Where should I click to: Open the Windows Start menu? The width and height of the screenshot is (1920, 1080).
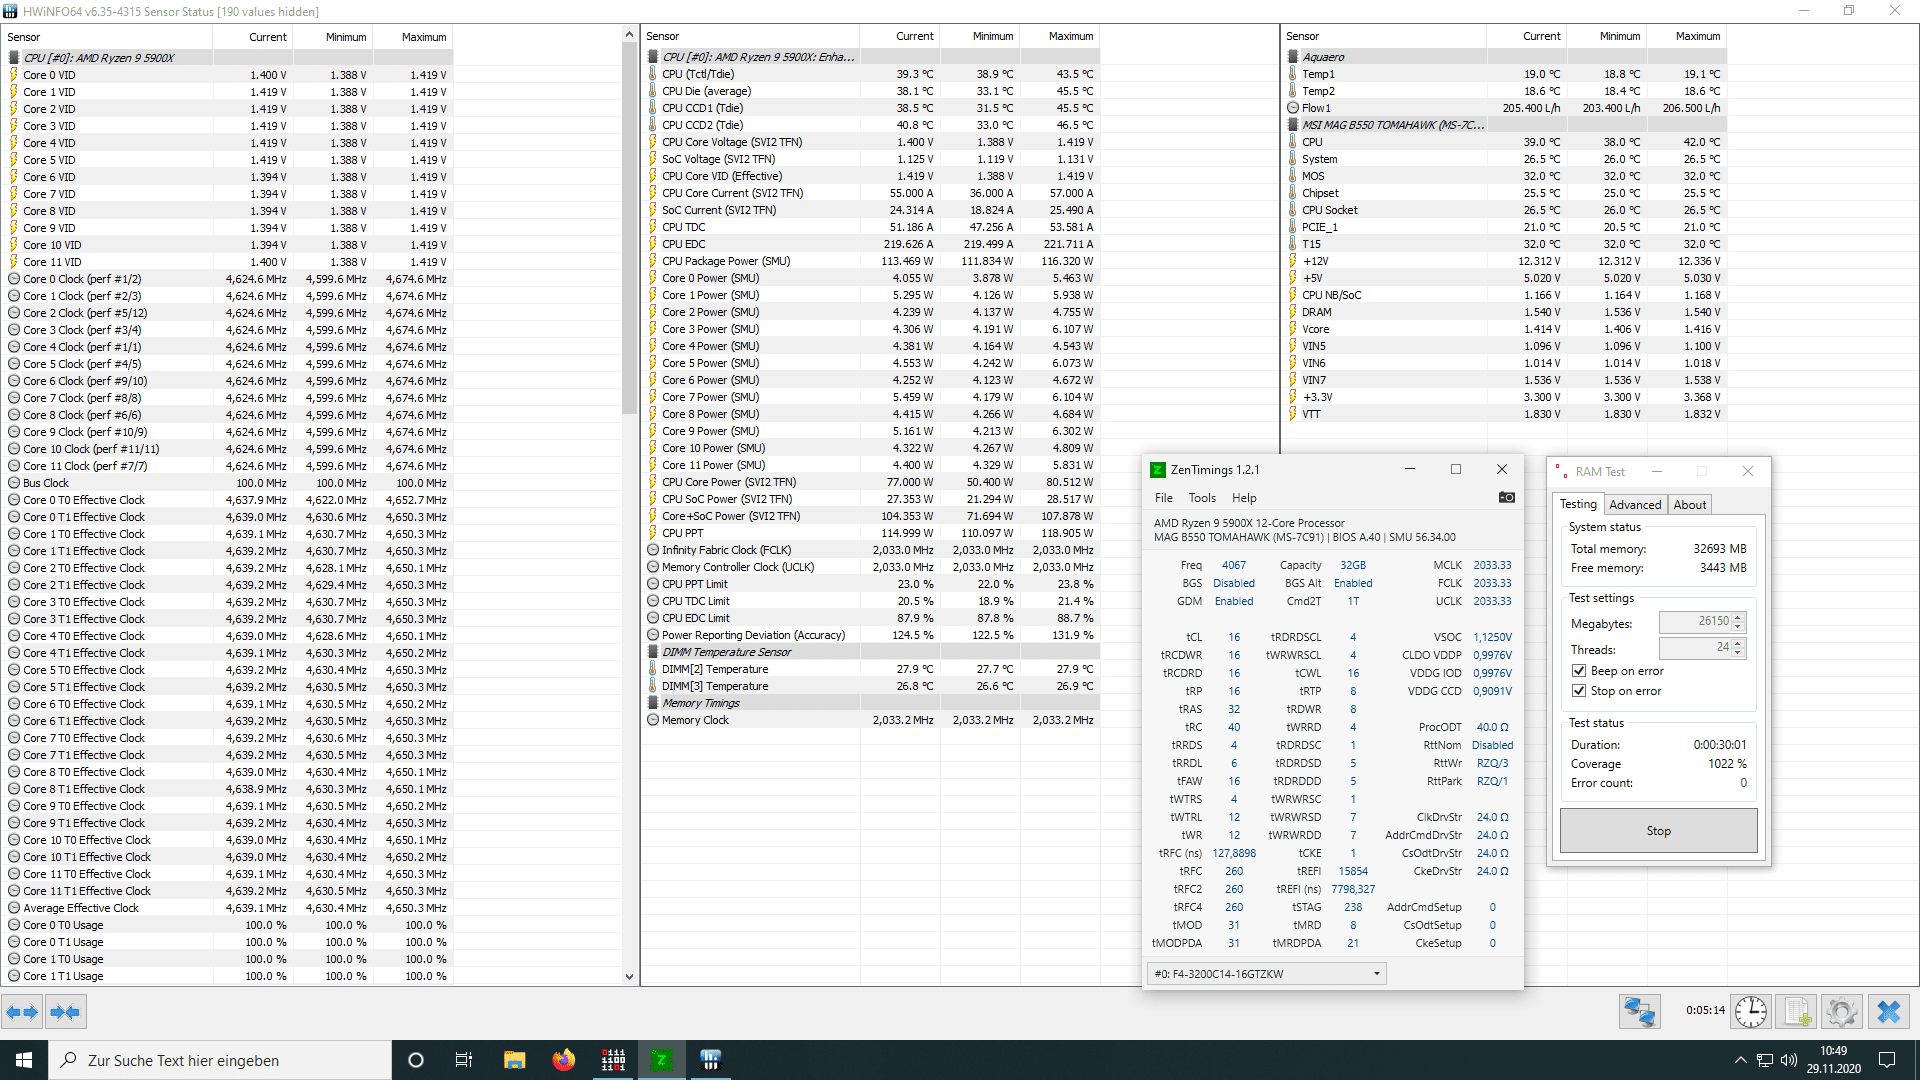coord(24,1060)
